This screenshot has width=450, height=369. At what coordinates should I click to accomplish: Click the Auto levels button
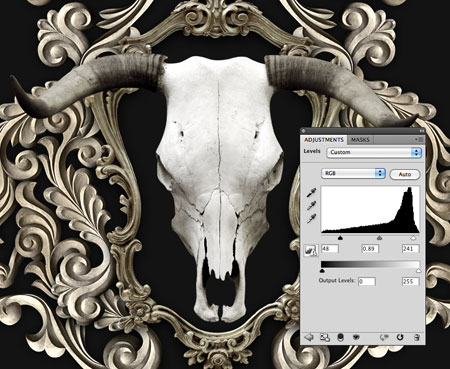click(x=405, y=174)
